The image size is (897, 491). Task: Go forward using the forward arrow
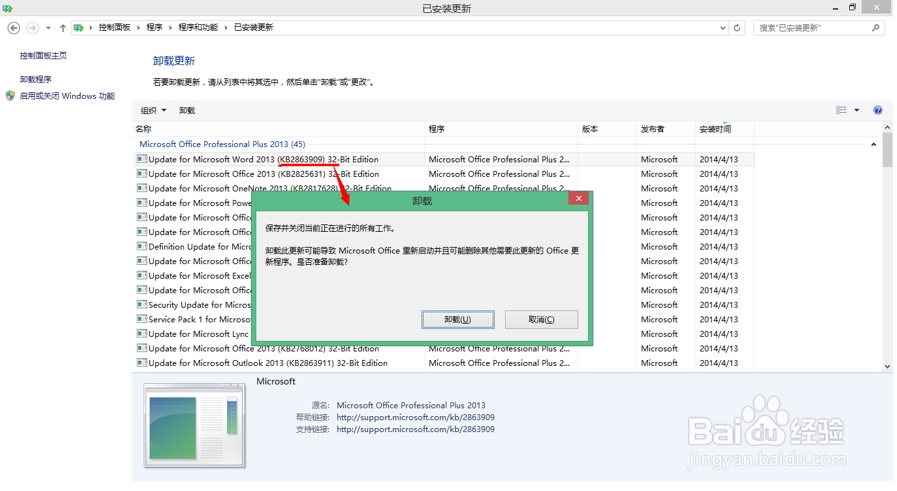click(x=33, y=27)
